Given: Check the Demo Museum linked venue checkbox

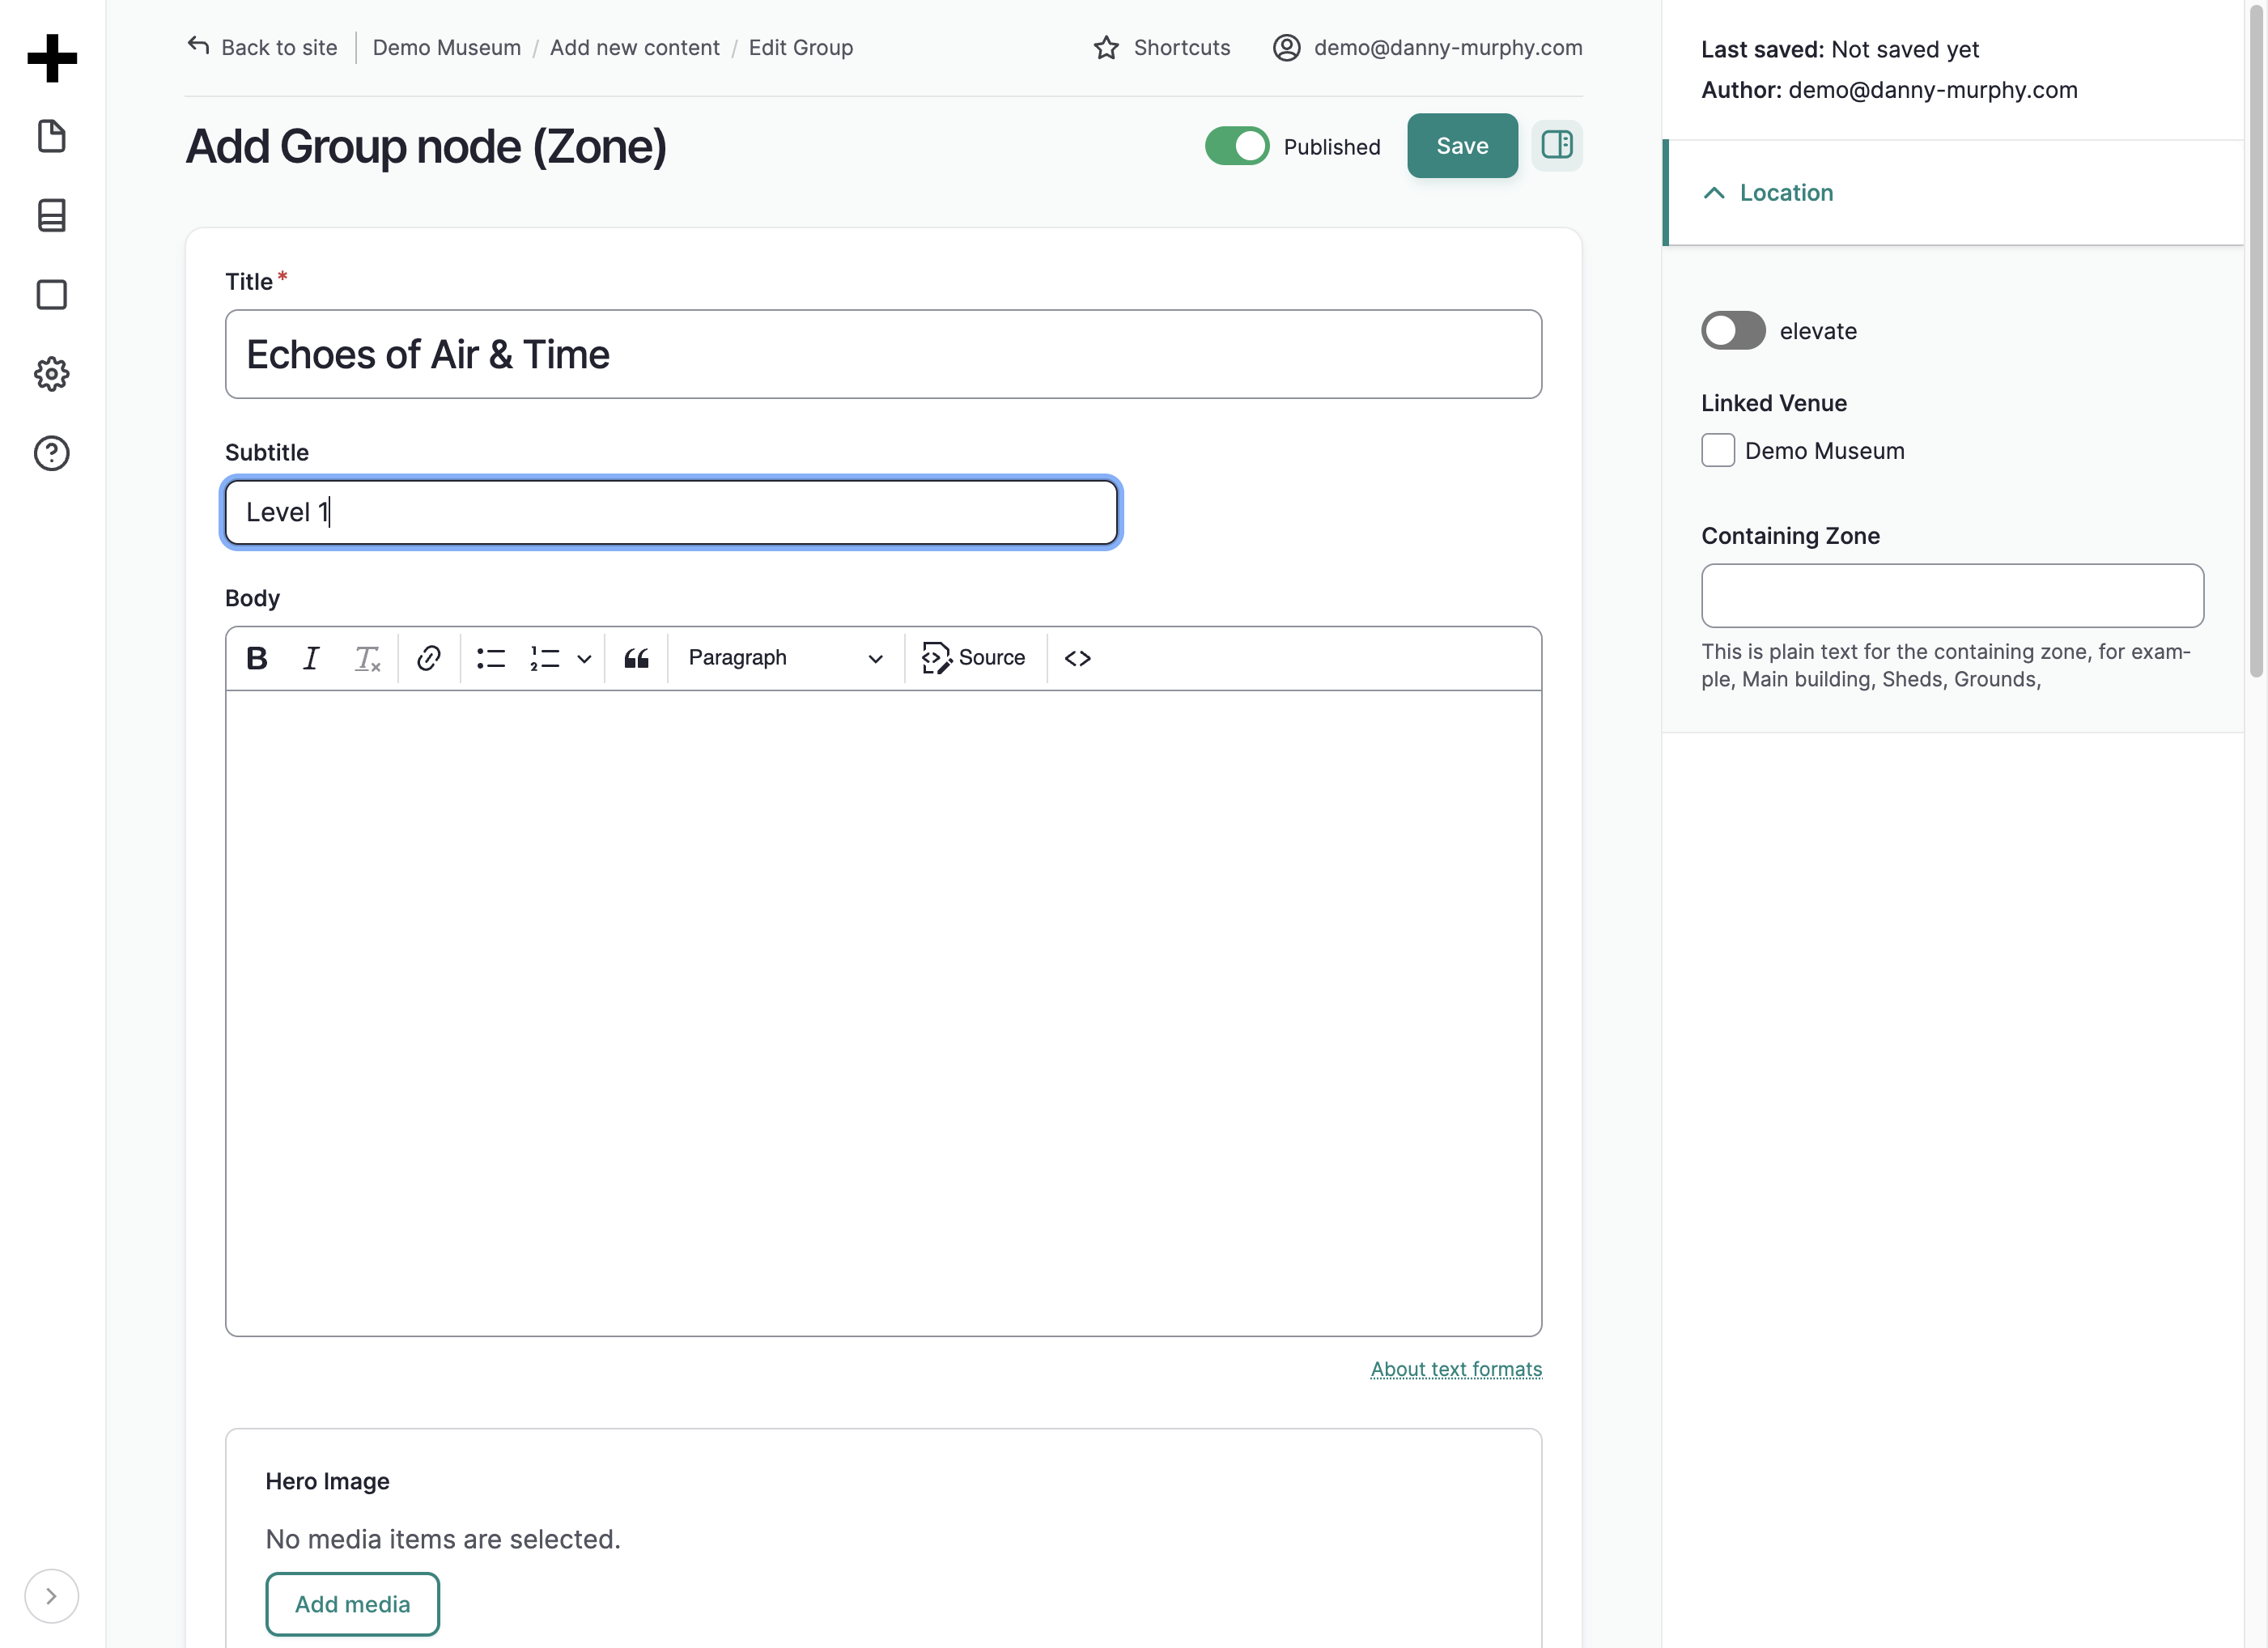Looking at the screenshot, I should click(1718, 450).
